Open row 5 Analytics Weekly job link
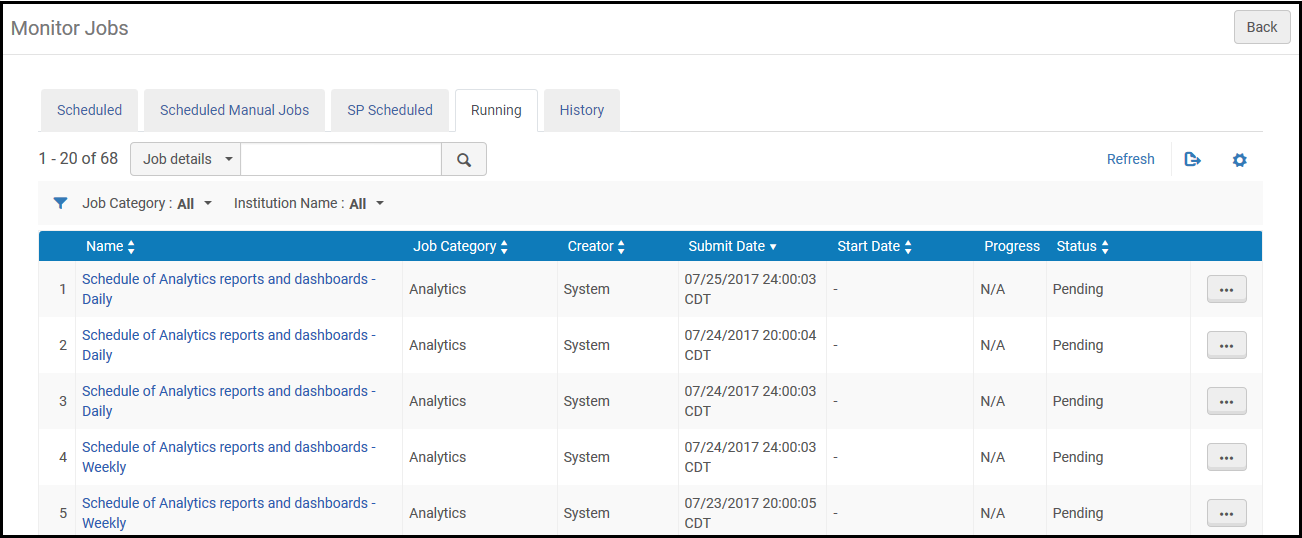 [229, 513]
